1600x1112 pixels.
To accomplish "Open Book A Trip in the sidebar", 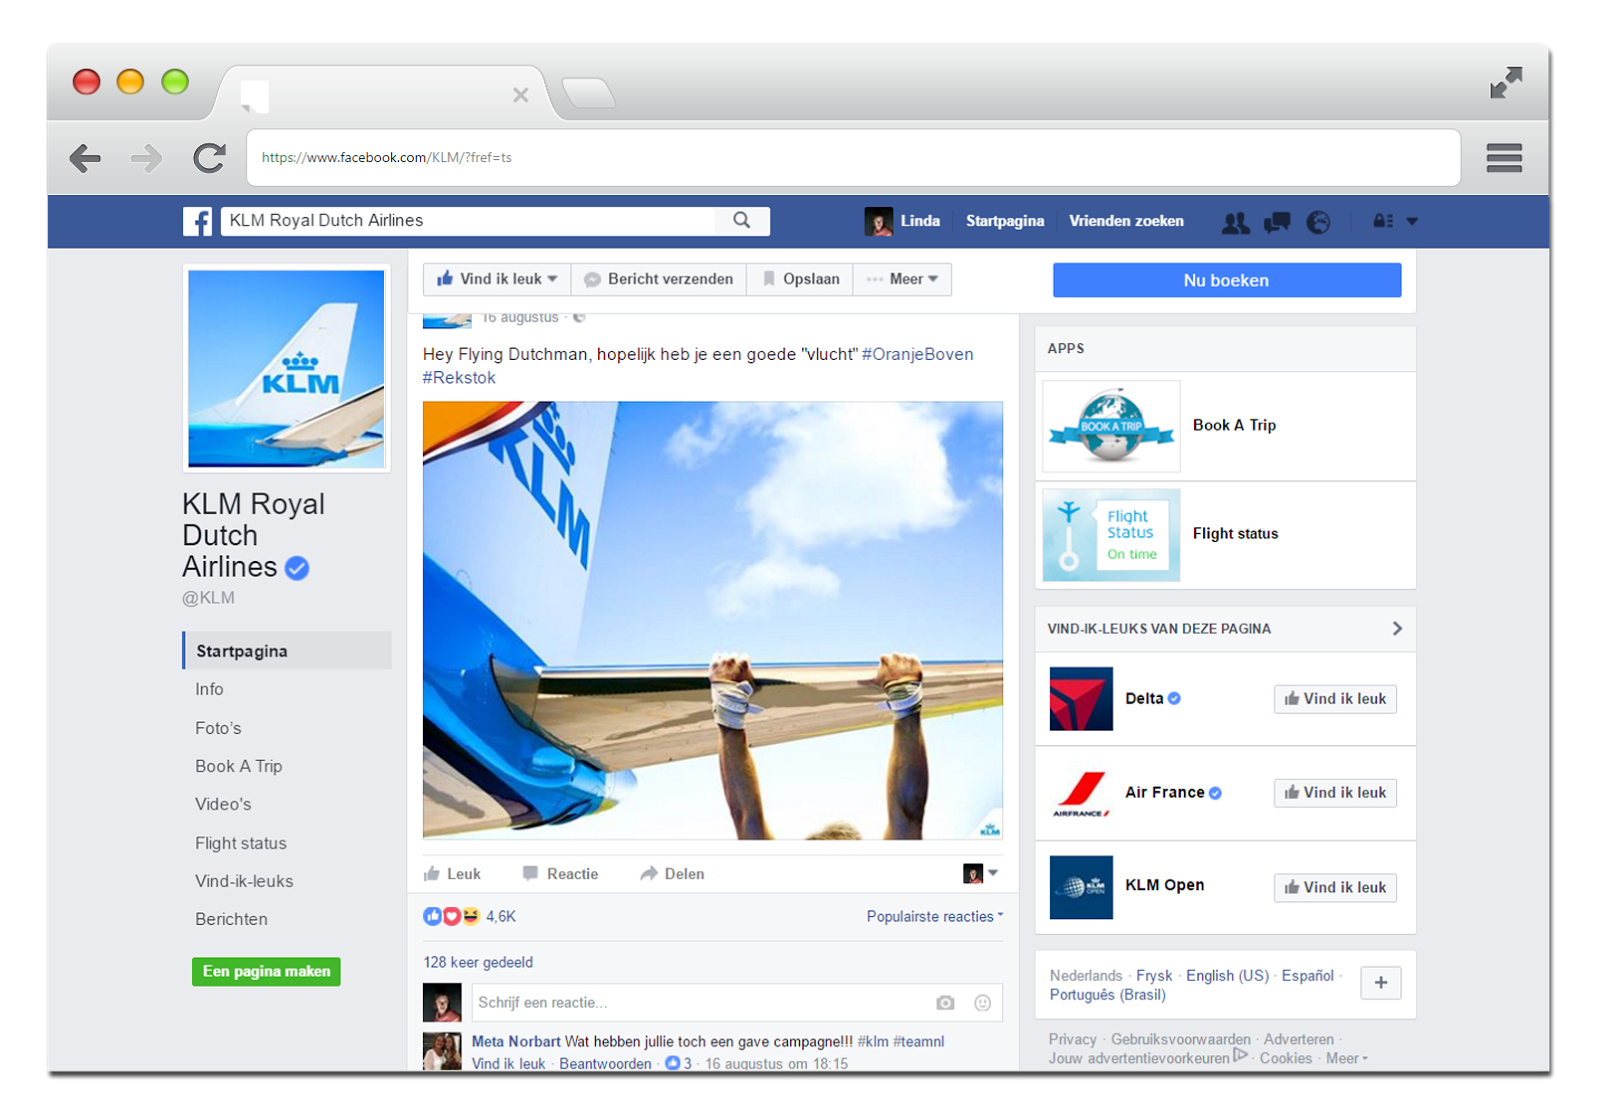I will point(238,766).
